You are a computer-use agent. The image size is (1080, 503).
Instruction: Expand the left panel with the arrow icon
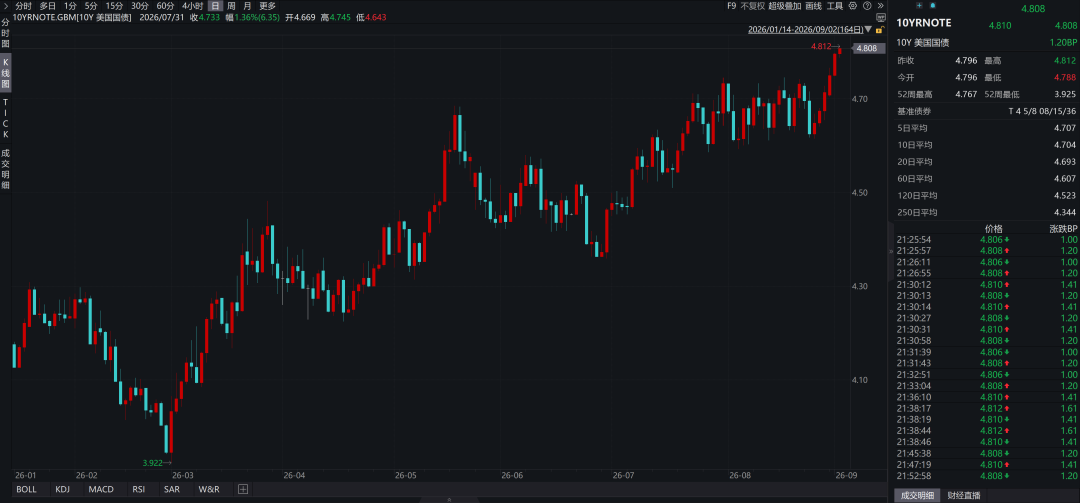[x=6, y=6]
